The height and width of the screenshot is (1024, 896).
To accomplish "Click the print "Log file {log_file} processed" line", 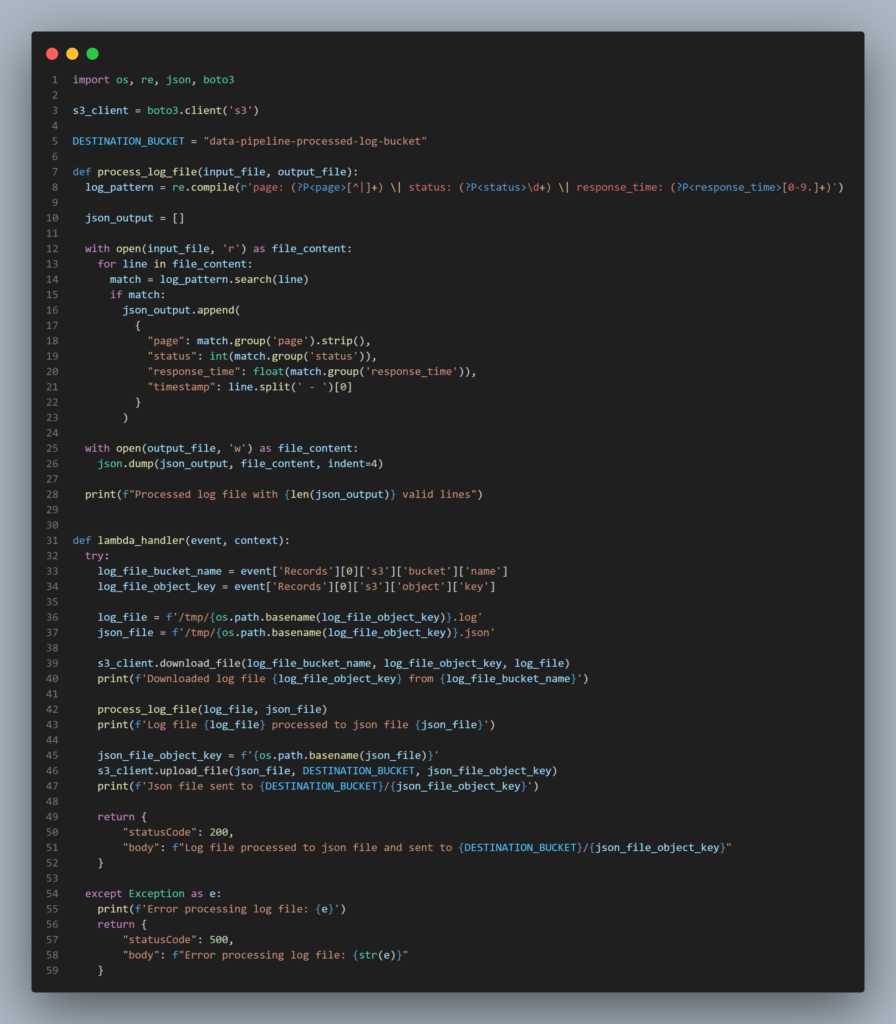I will point(296,724).
